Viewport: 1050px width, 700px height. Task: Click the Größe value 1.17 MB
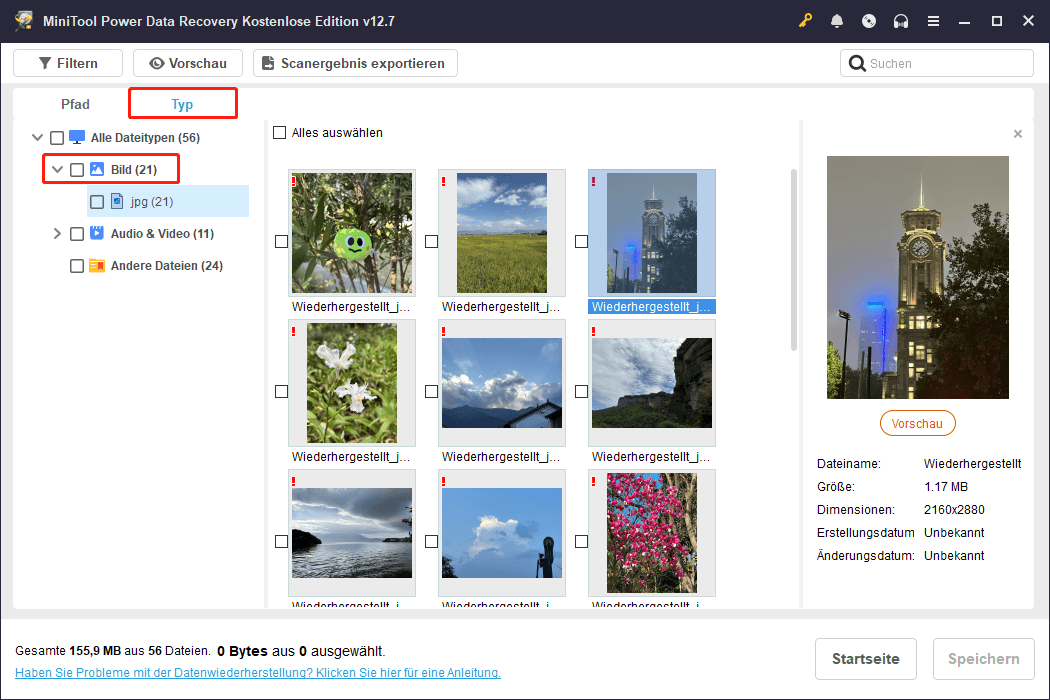click(946, 487)
